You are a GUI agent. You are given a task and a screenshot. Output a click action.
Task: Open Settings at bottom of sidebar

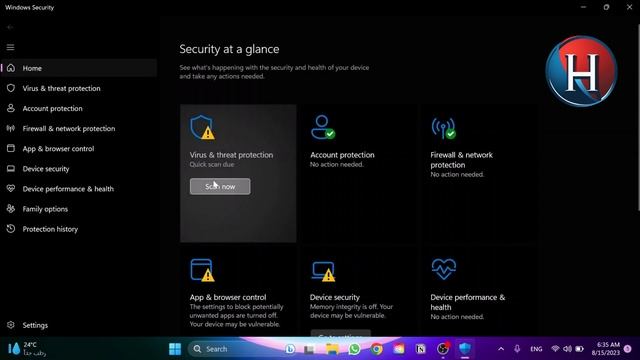click(x=79, y=325)
